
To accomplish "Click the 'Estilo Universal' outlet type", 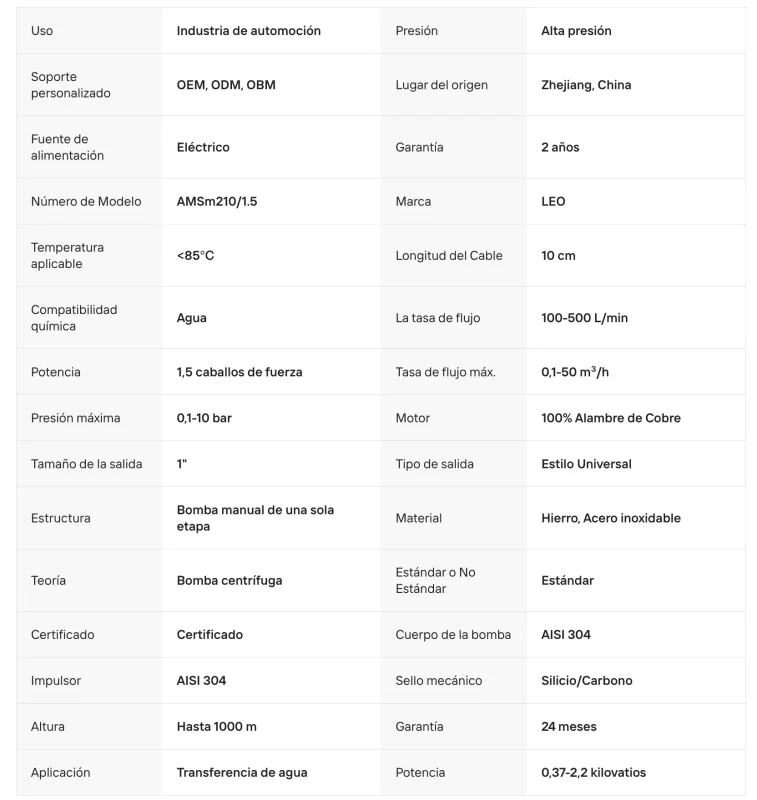I will pyautogui.click(x=586, y=464).
